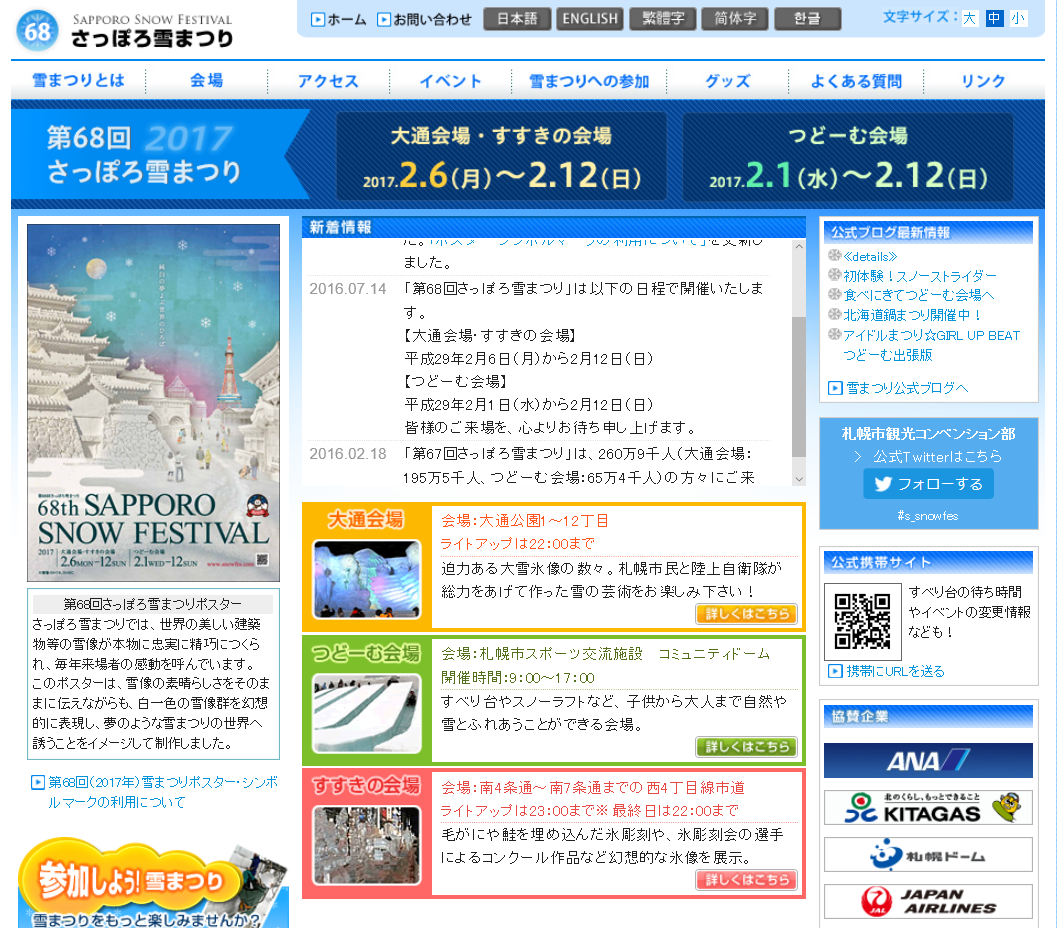Click the arrow icon before 携帯にURLを送る
Viewport: 1057px width, 928px height.
tap(835, 671)
